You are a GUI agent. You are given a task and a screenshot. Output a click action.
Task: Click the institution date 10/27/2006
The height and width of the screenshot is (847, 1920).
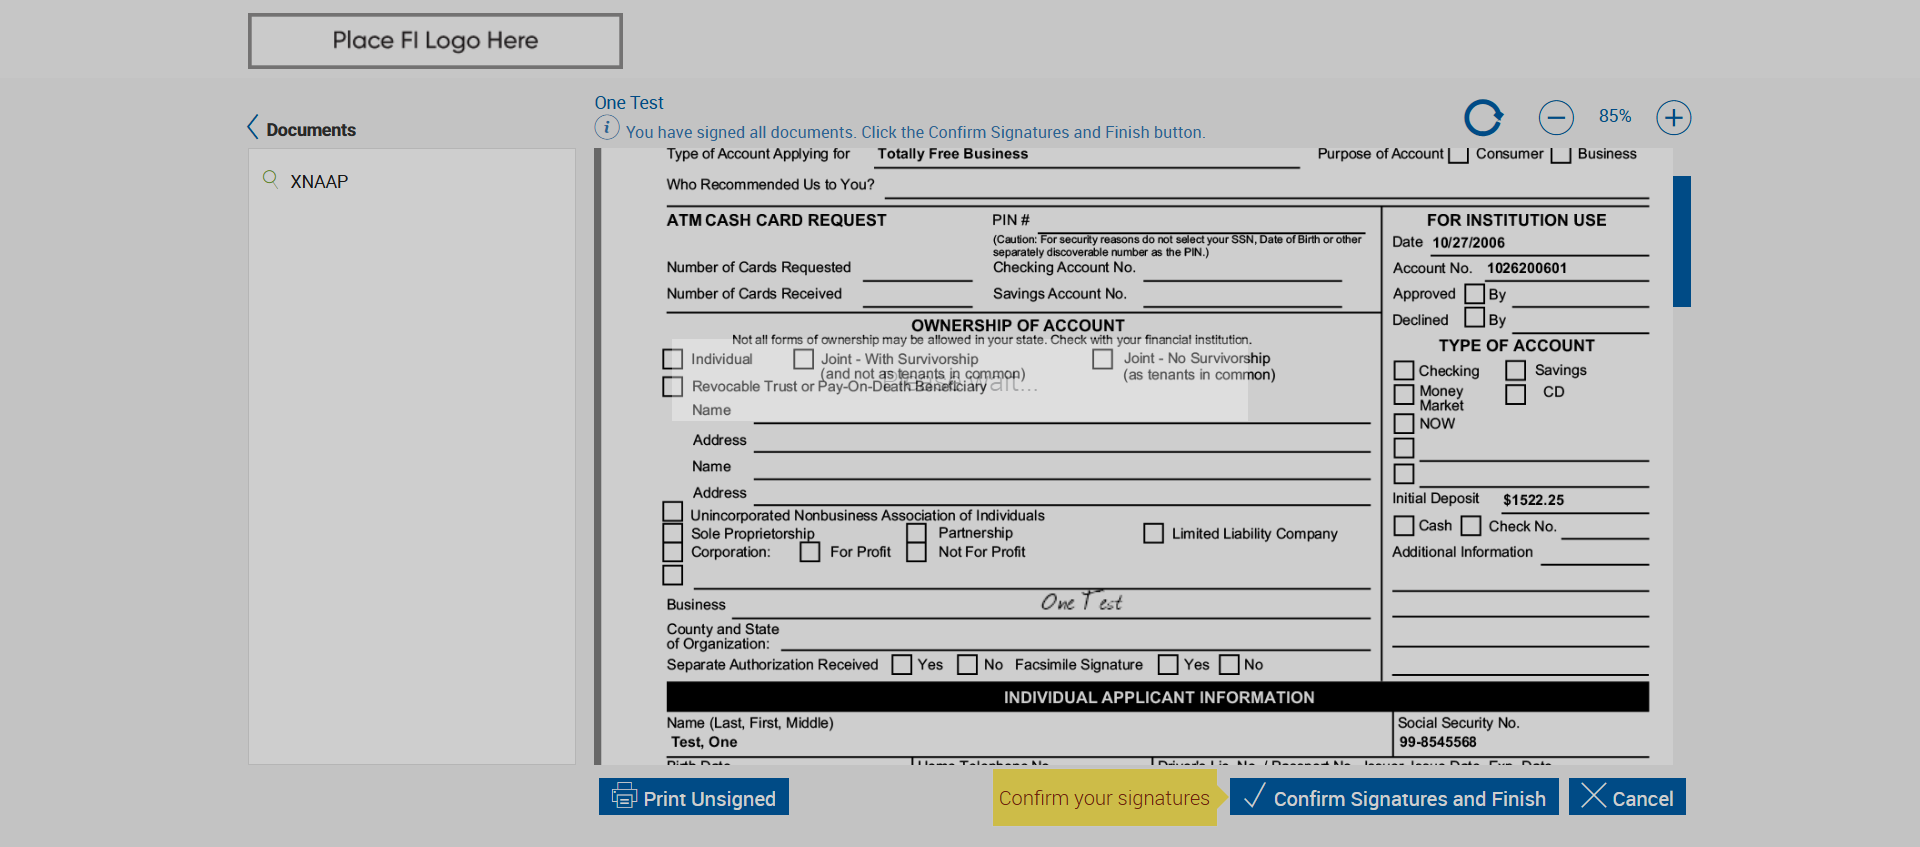click(x=1468, y=242)
